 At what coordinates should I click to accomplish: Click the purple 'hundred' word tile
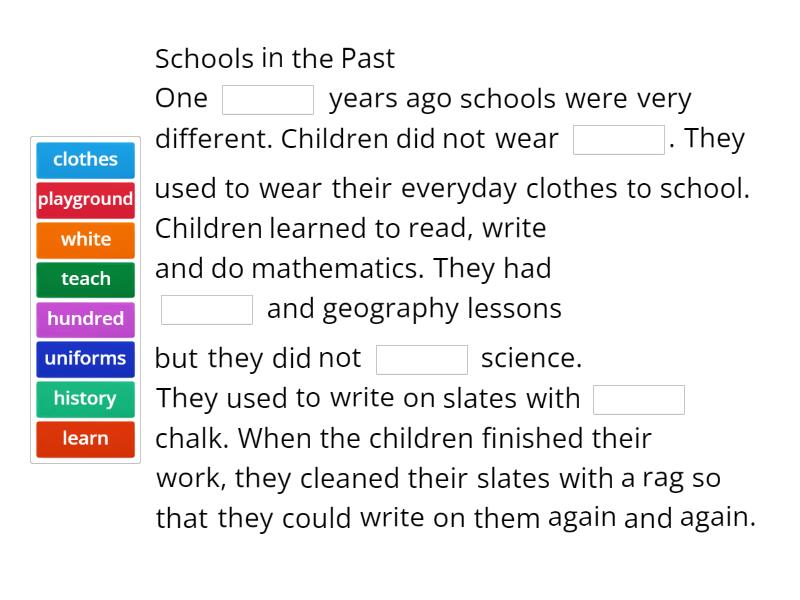85,319
